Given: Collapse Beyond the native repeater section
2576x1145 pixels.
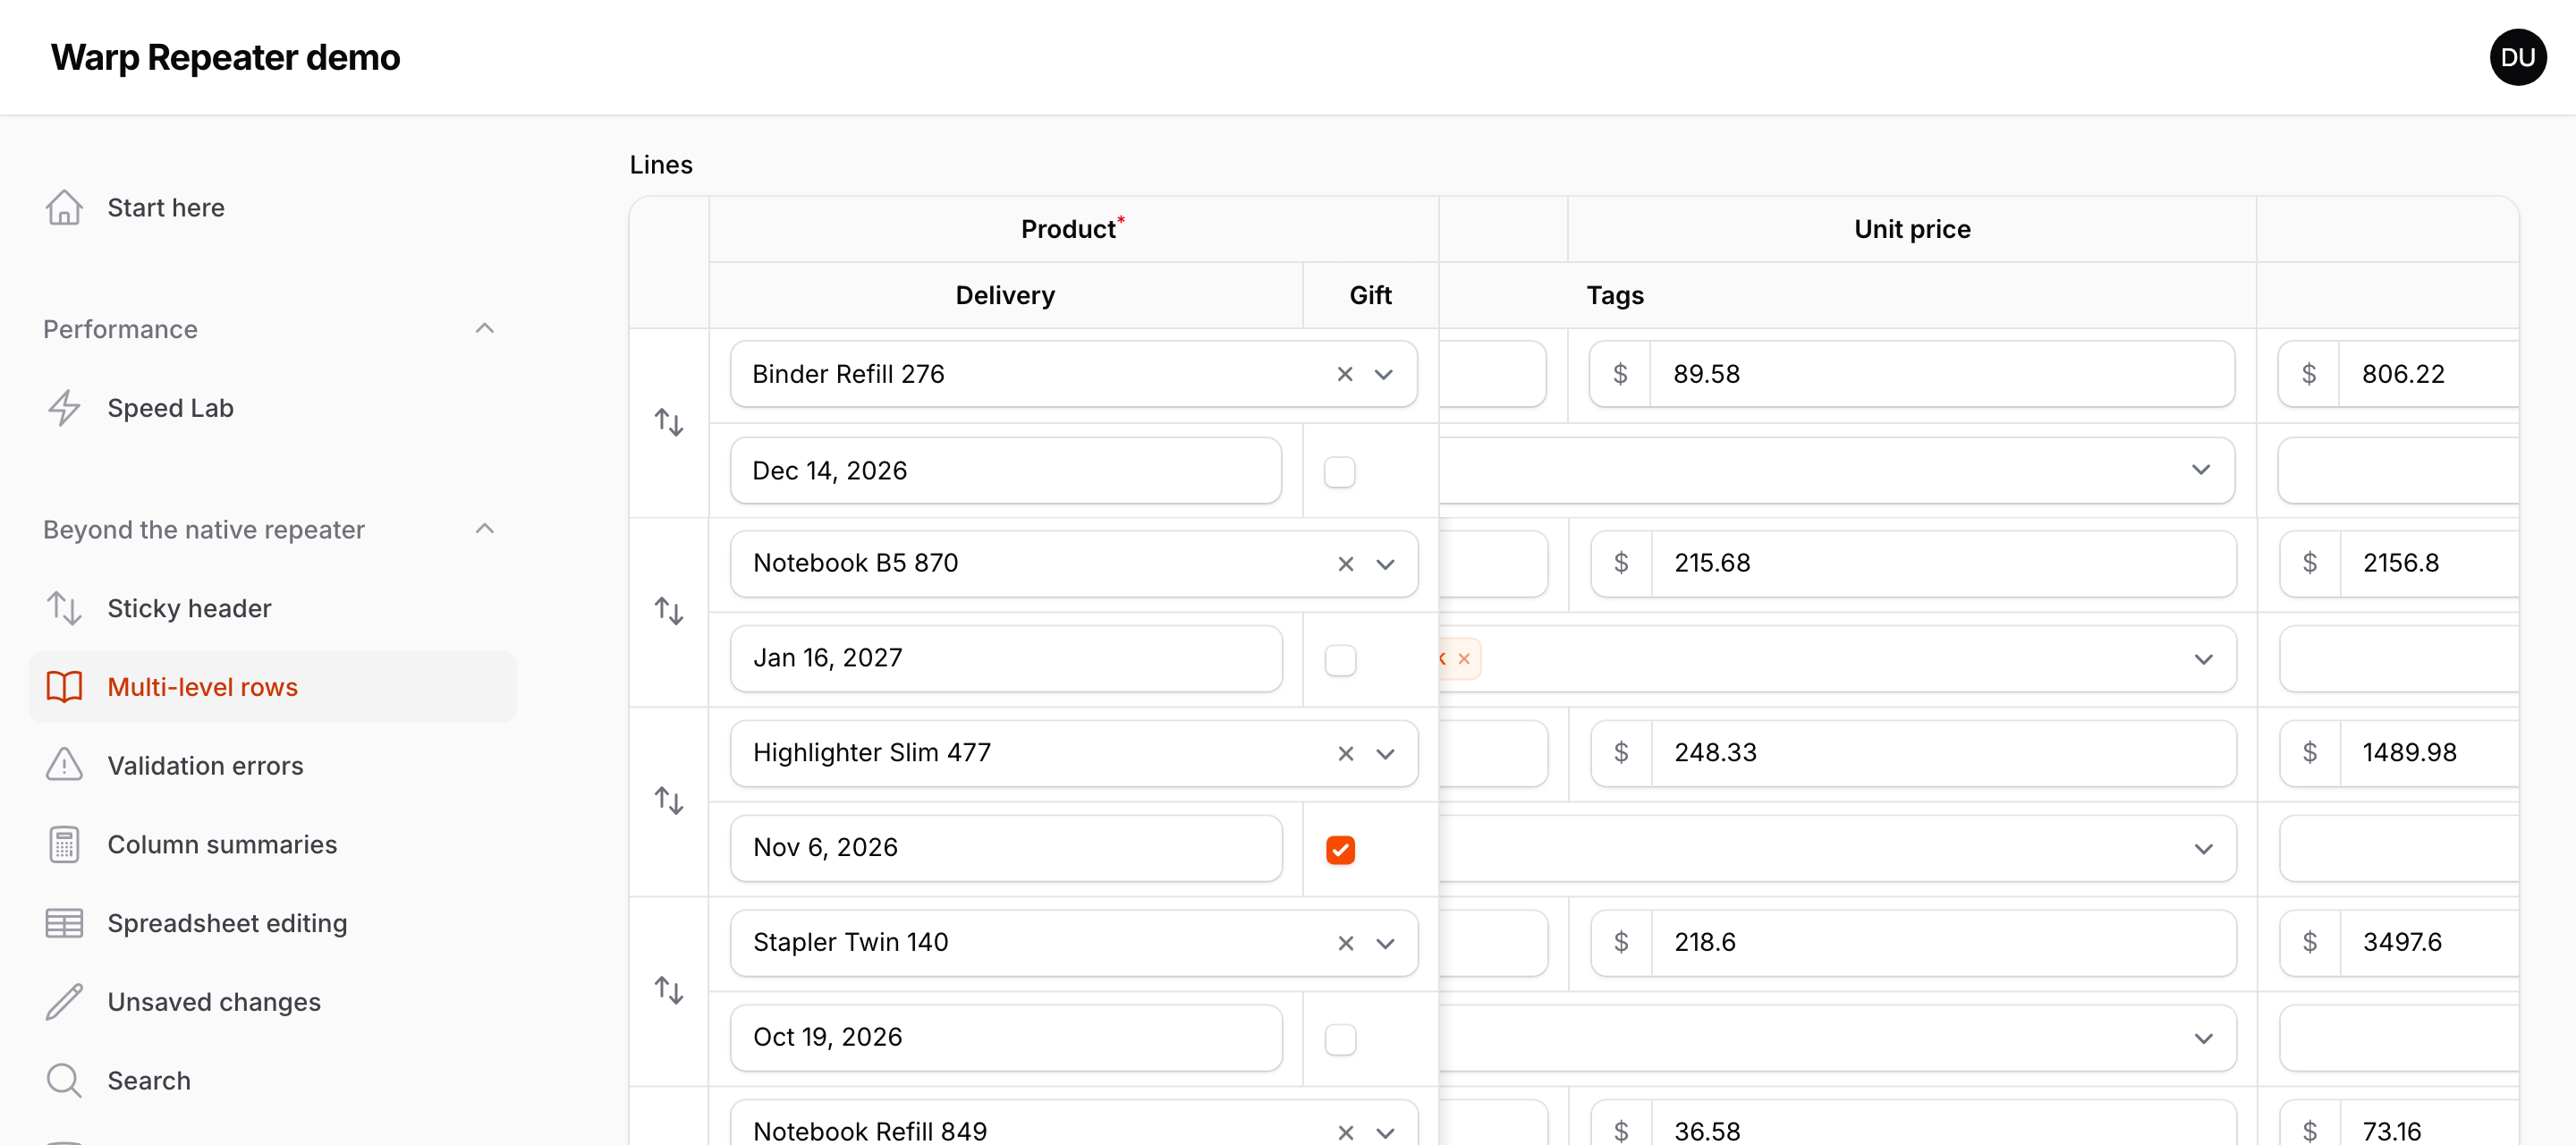Looking at the screenshot, I should (484, 528).
